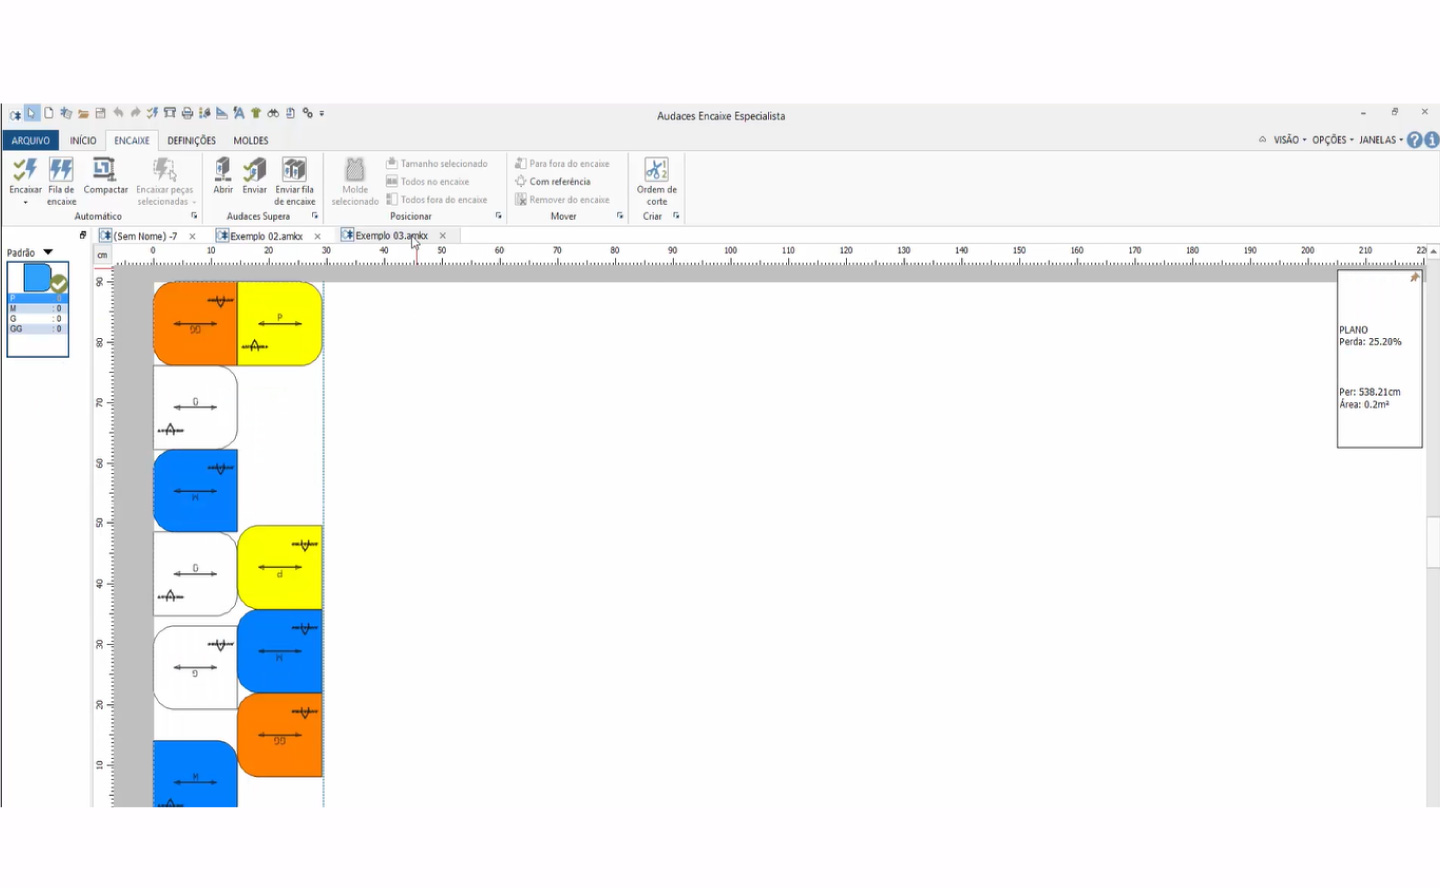Select the ENCAIXE ribbon tab
The image size is (1440, 888).
pos(132,141)
